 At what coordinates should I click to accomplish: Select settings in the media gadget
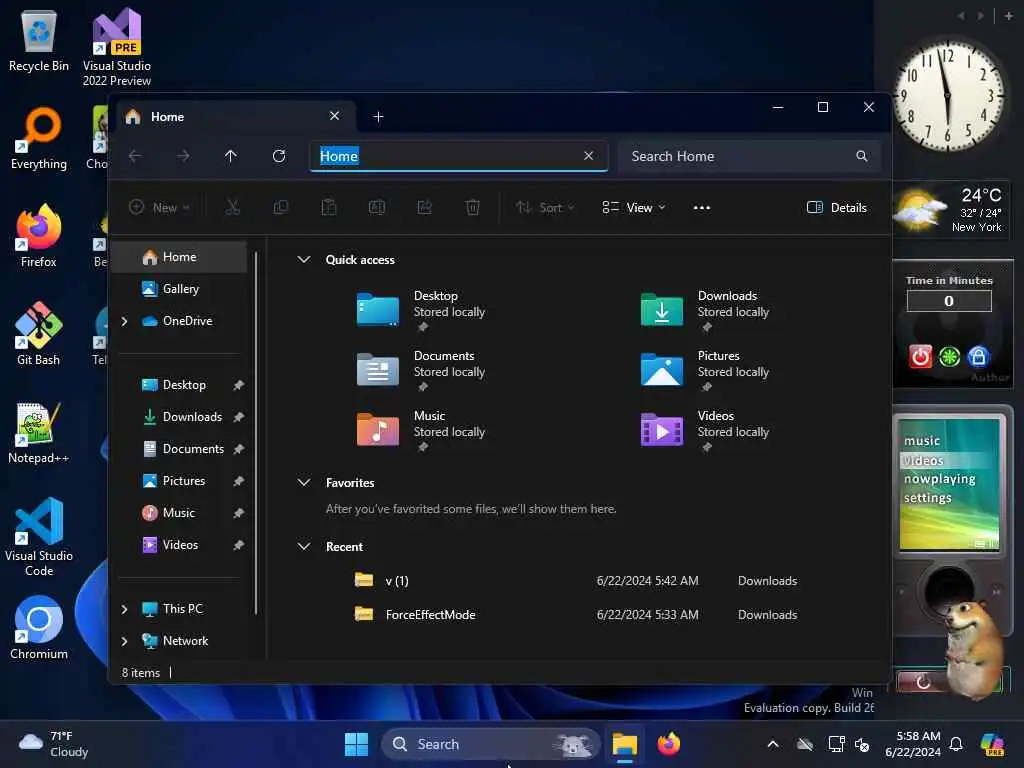pos(927,498)
